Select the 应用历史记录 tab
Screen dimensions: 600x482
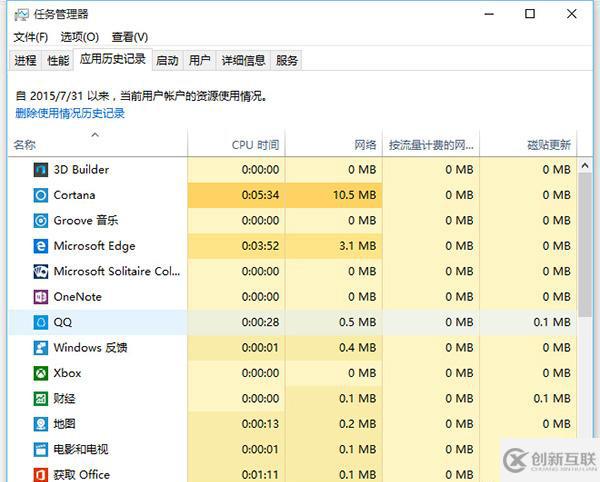point(113,59)
